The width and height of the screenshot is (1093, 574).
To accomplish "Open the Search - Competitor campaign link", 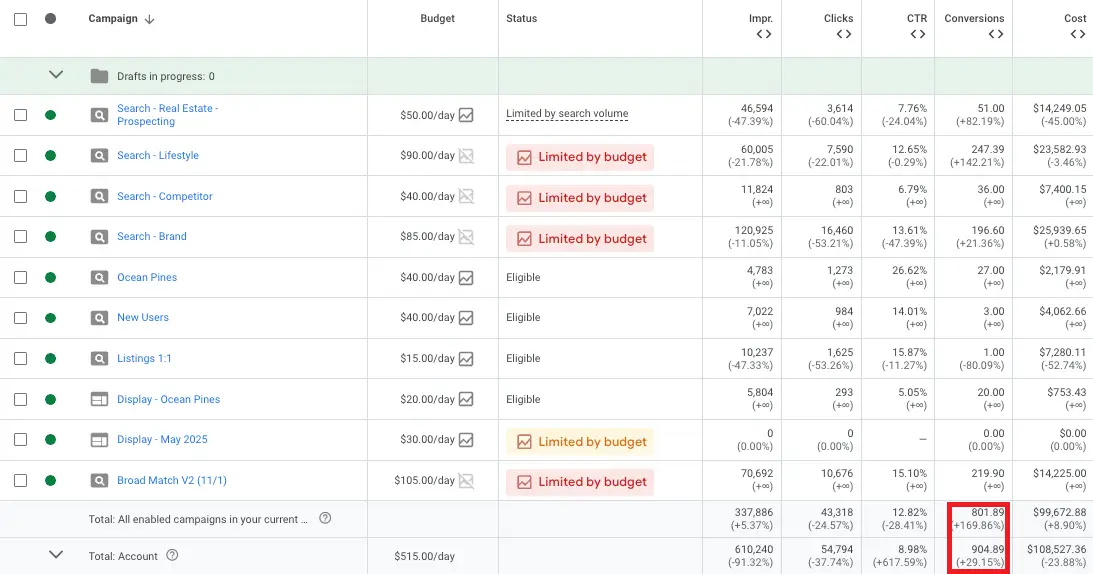I will point(165,196).
